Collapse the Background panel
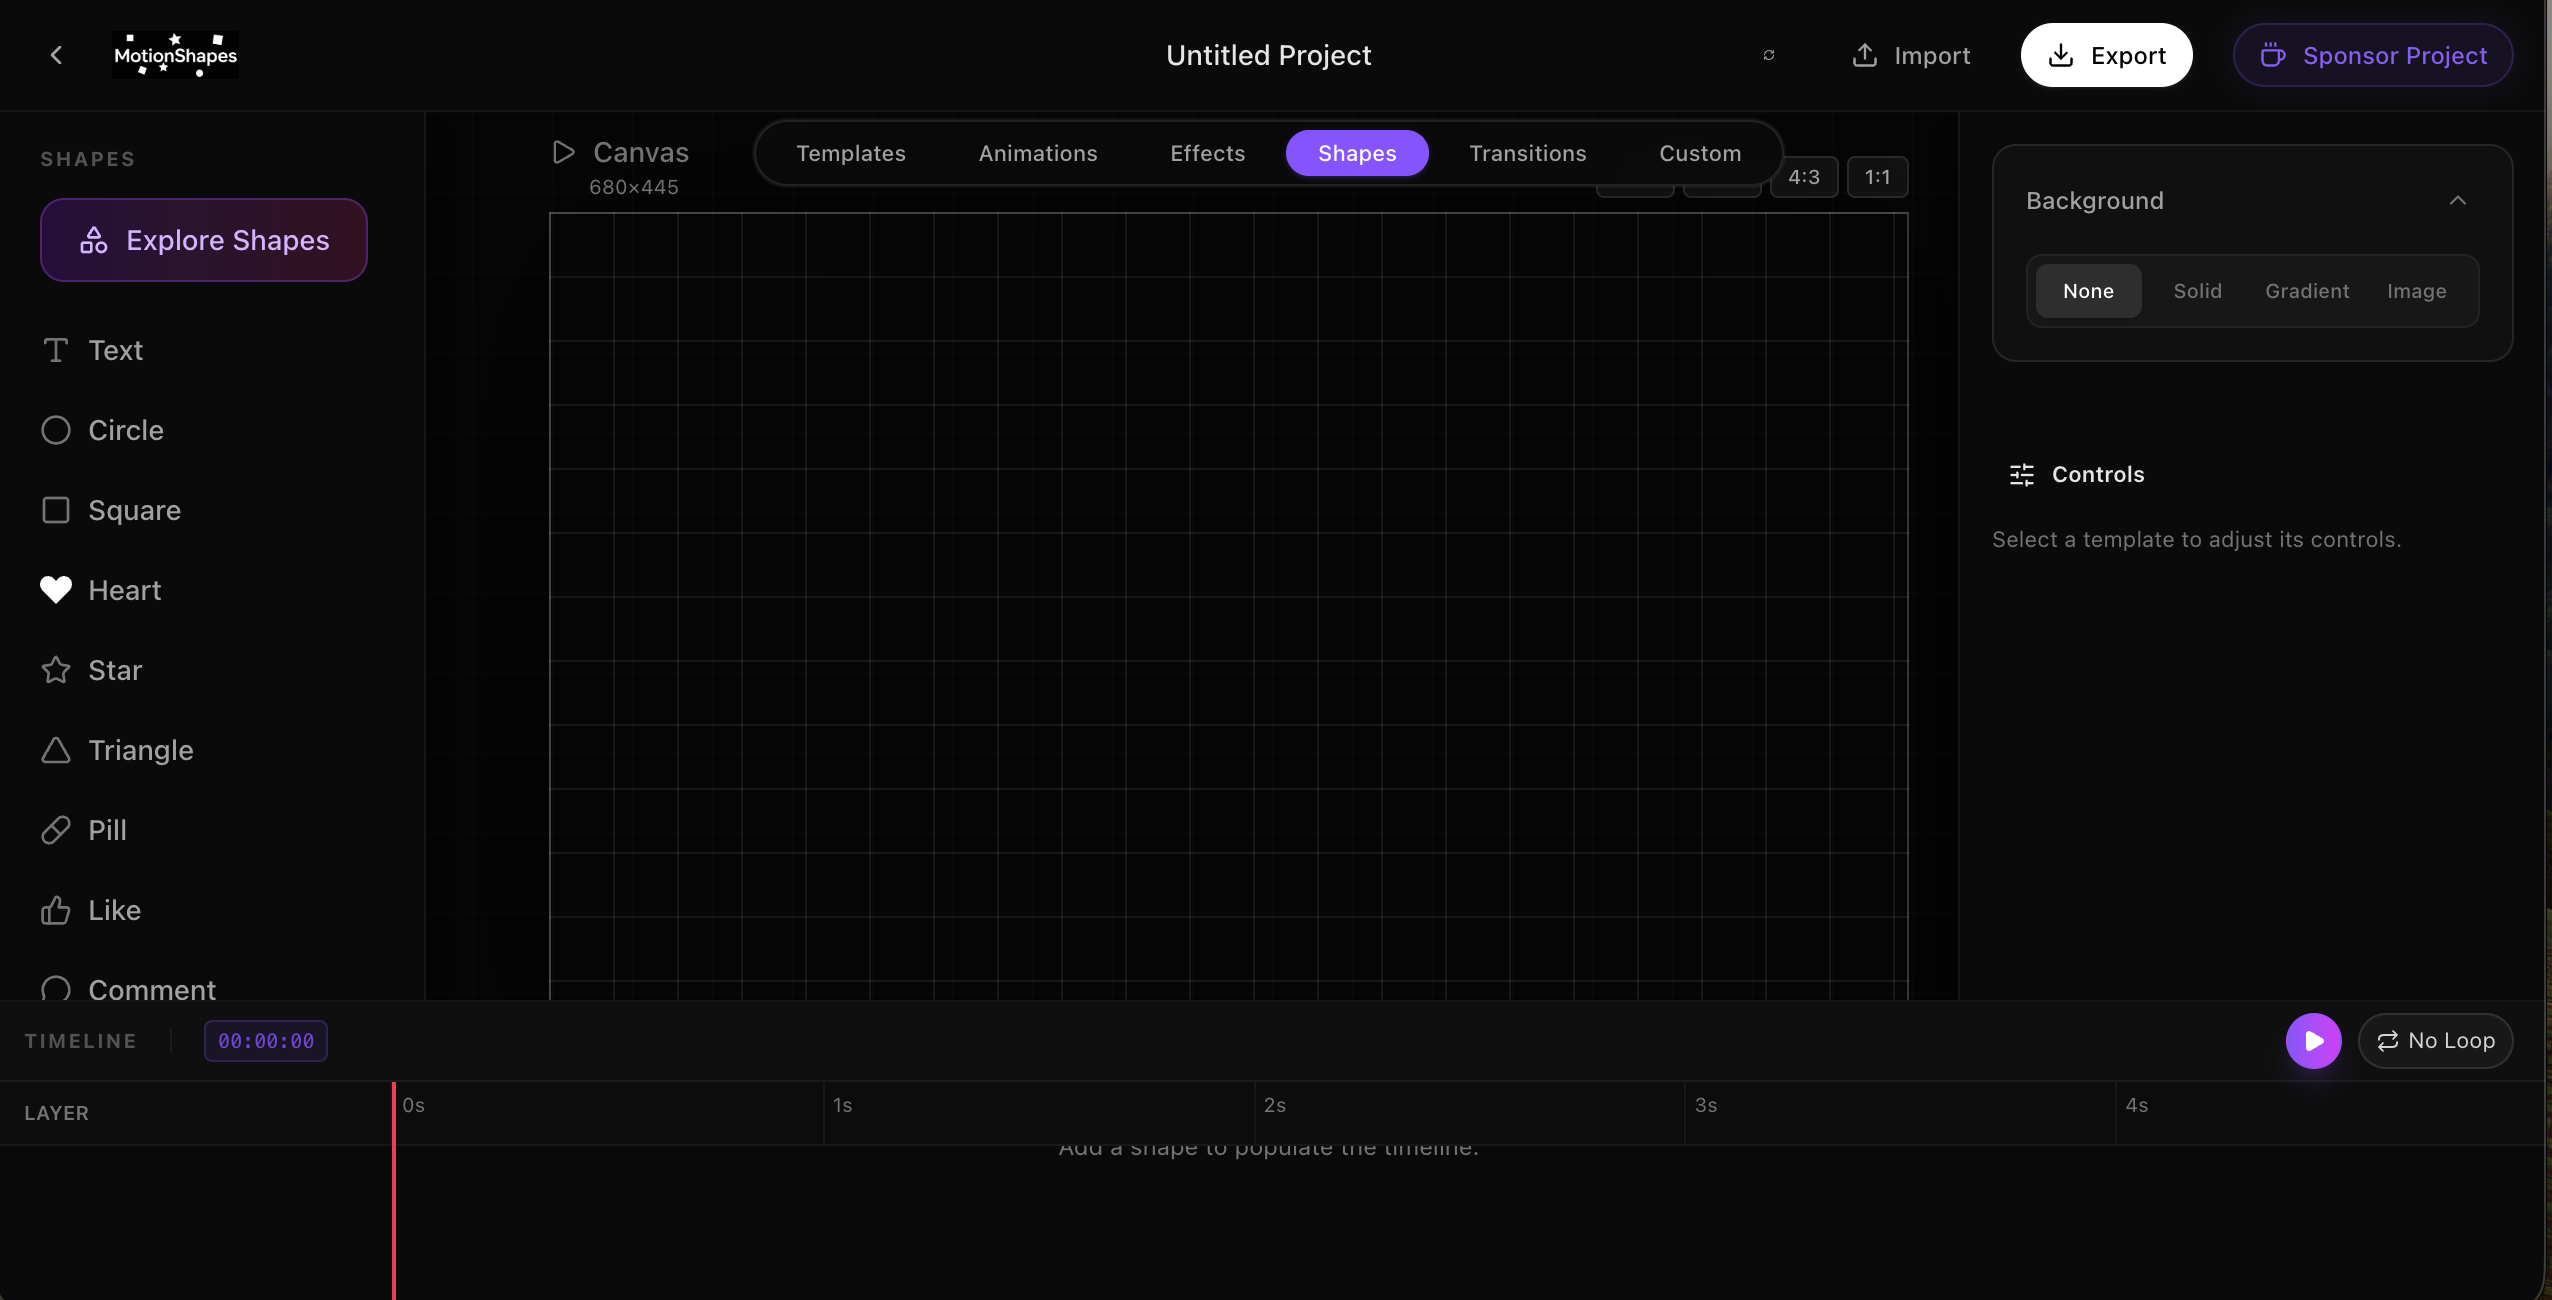Image resolution: width=2552 pixels, height=1300 pixels. (x=2458, y=201)
